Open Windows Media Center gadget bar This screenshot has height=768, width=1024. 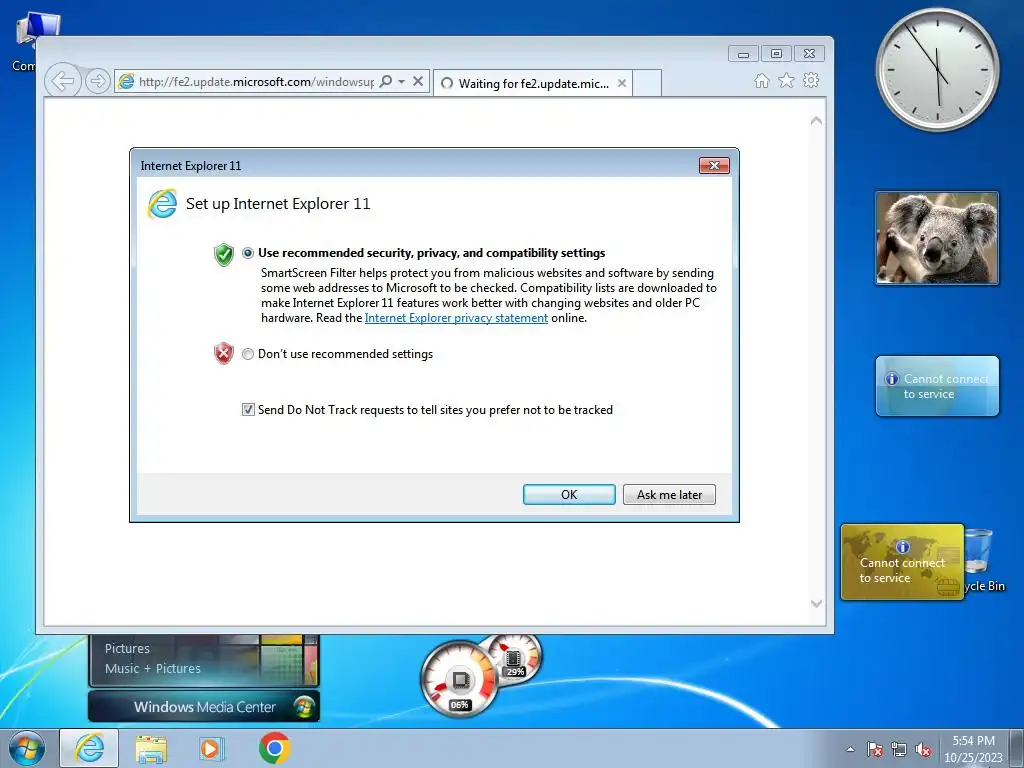[204, 707]
